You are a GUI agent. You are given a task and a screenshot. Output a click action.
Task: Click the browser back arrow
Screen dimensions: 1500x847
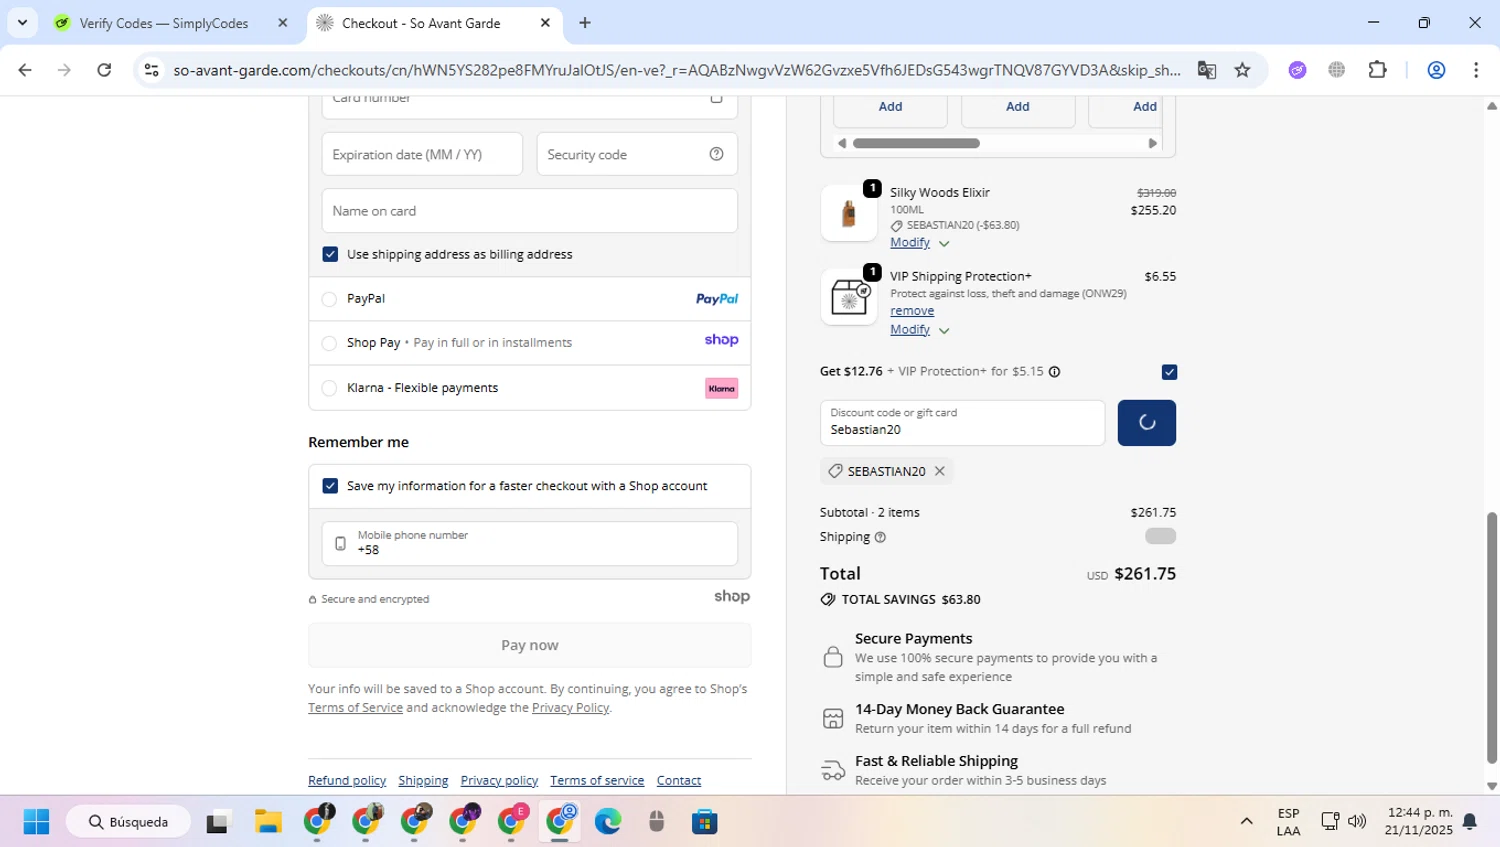tap(25, 70)
